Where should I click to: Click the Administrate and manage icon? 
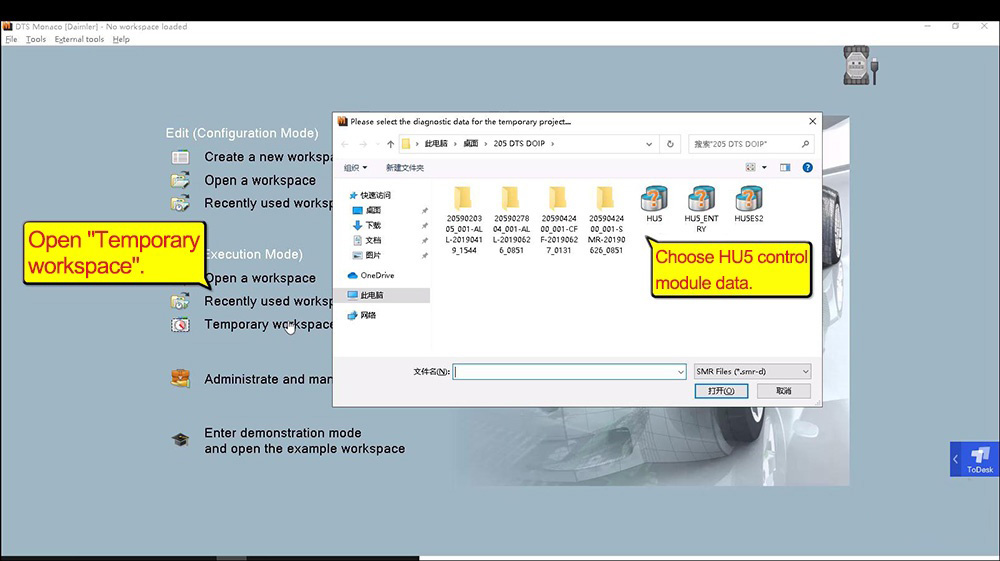tap(180, 378)
